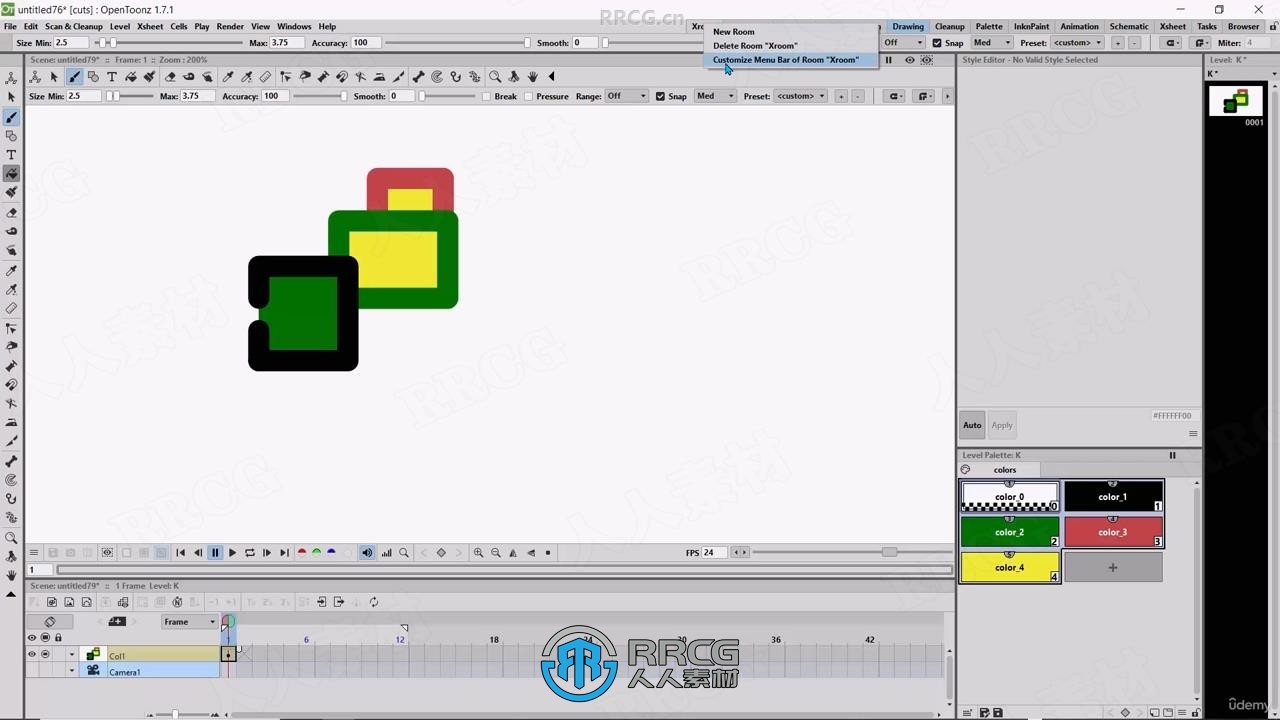Click the zoom out icon in viewer bar
This screenshot has width=1280, height=720.
click(495, 552)
